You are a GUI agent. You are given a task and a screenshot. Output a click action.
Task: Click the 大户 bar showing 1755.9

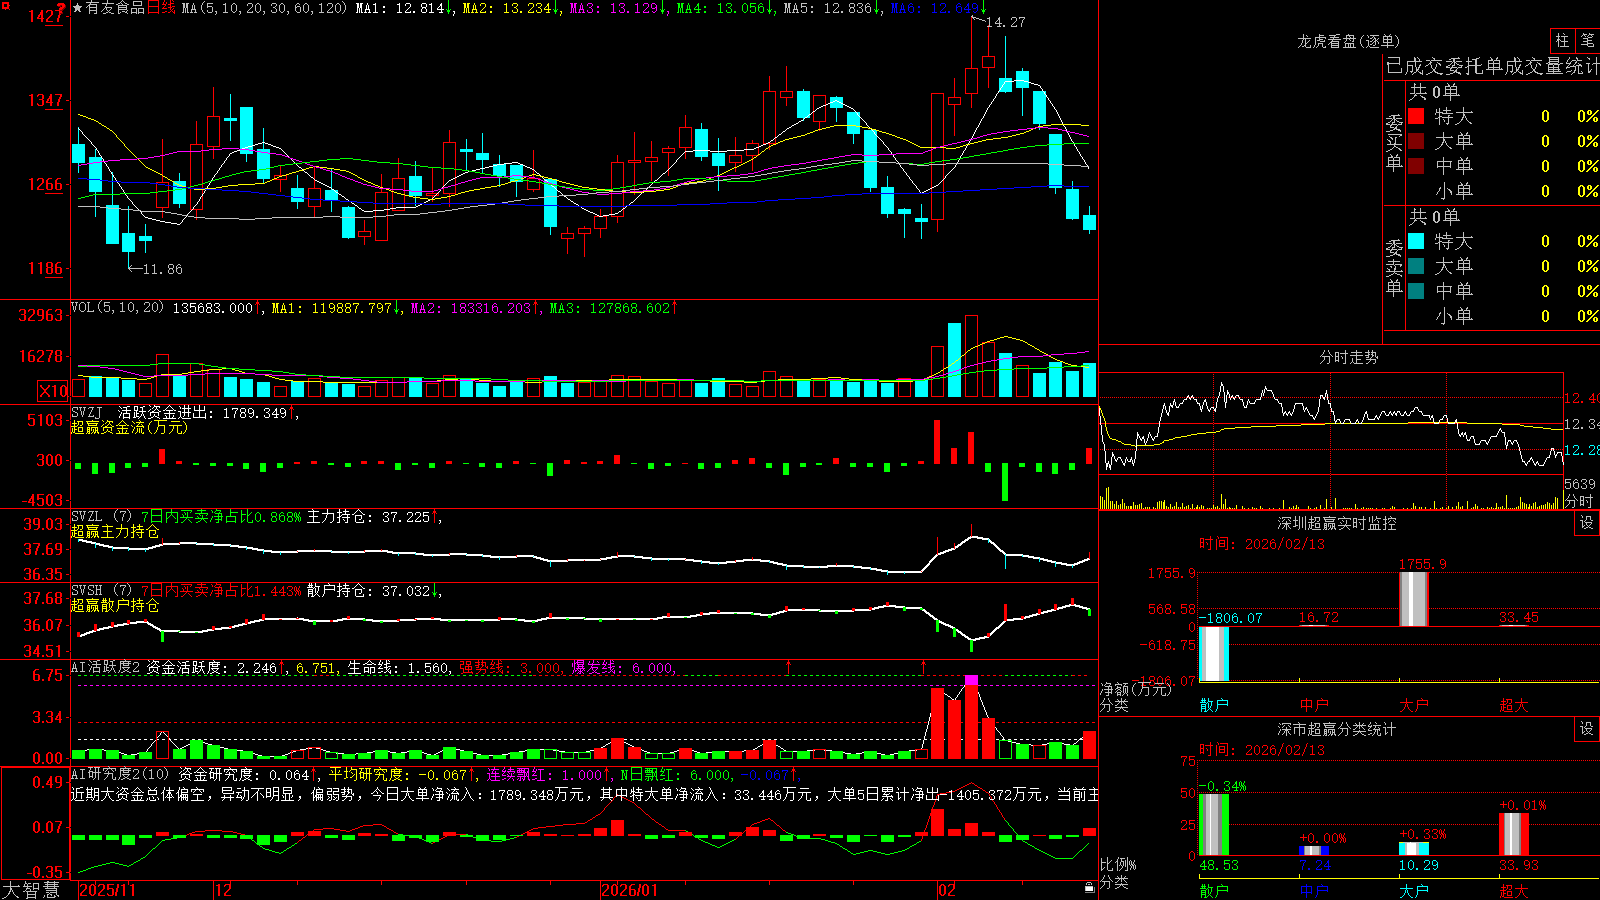[x=1414, y=599]
